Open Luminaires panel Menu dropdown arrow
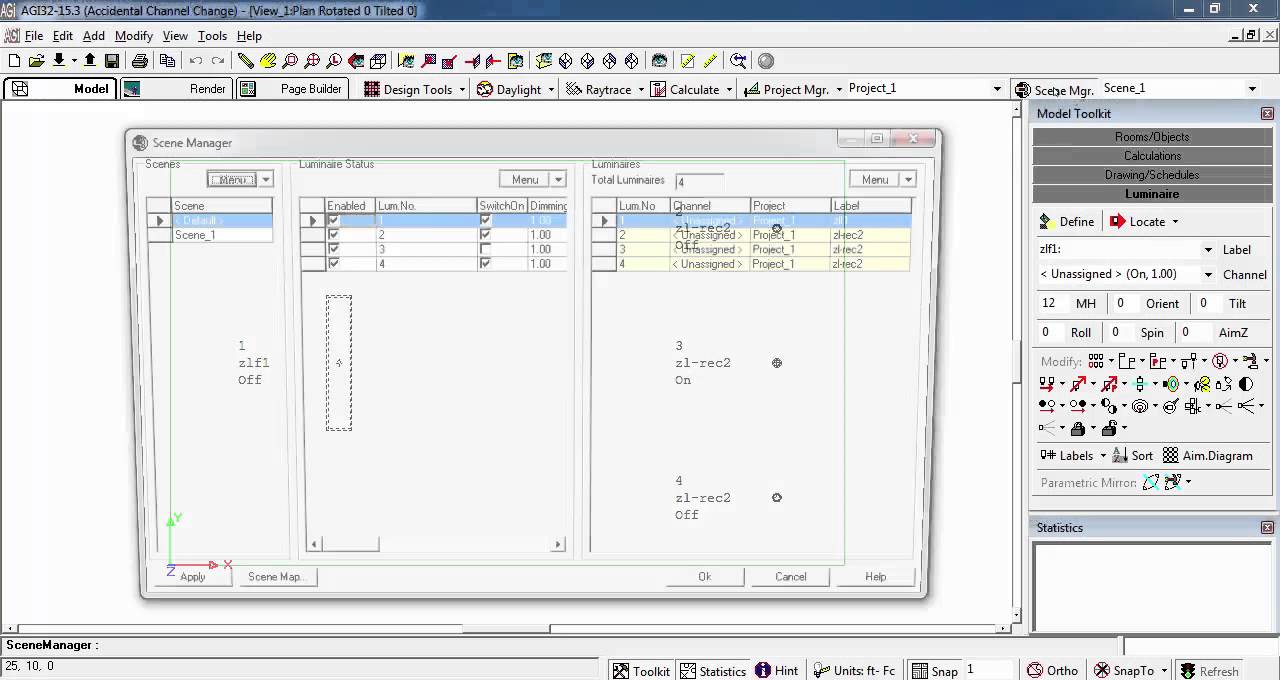1280x680 pixels. click(x=908, y=180)
